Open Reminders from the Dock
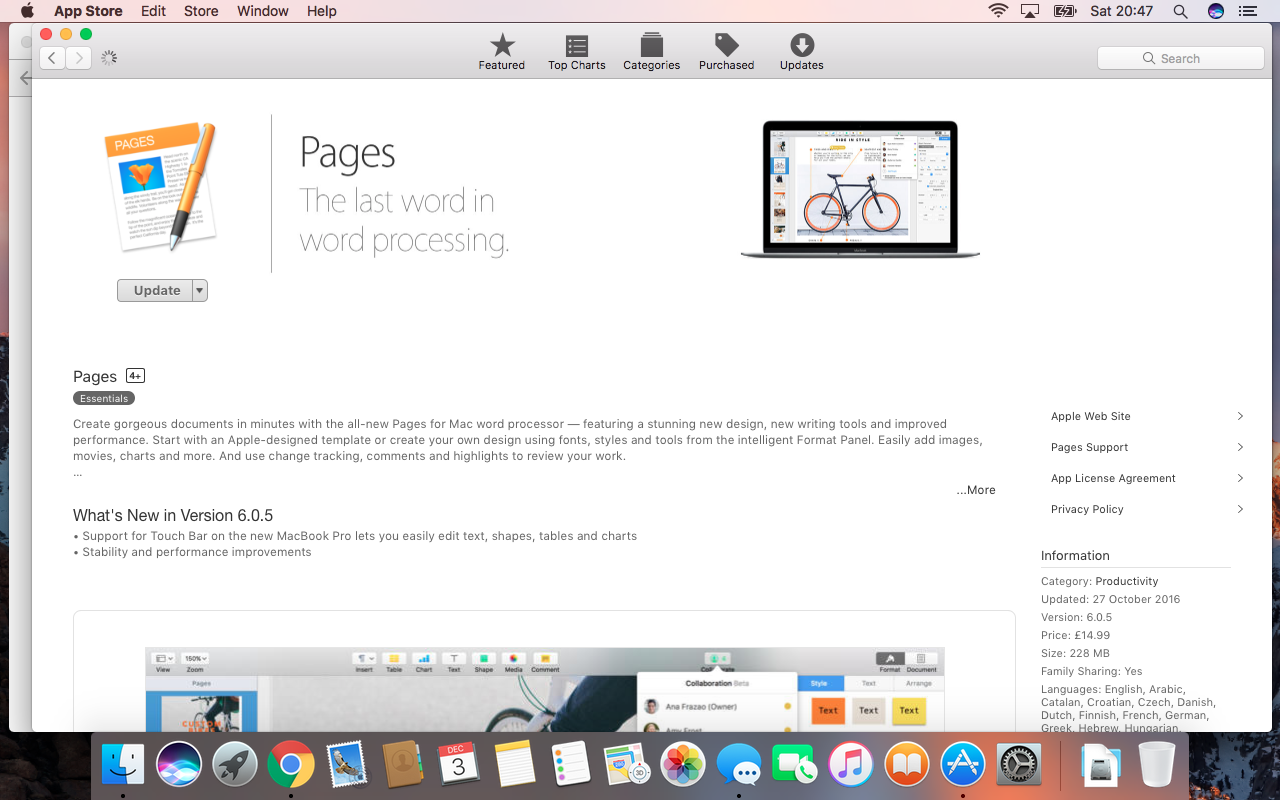This screenshot has width=1280, height=800. 571,766
